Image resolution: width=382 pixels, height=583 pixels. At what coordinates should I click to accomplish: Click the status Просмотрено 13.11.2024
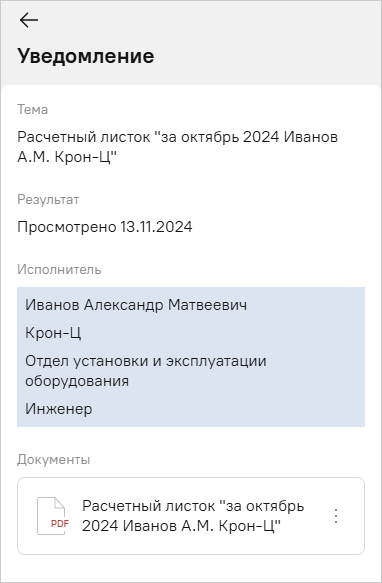click(105, 227)
